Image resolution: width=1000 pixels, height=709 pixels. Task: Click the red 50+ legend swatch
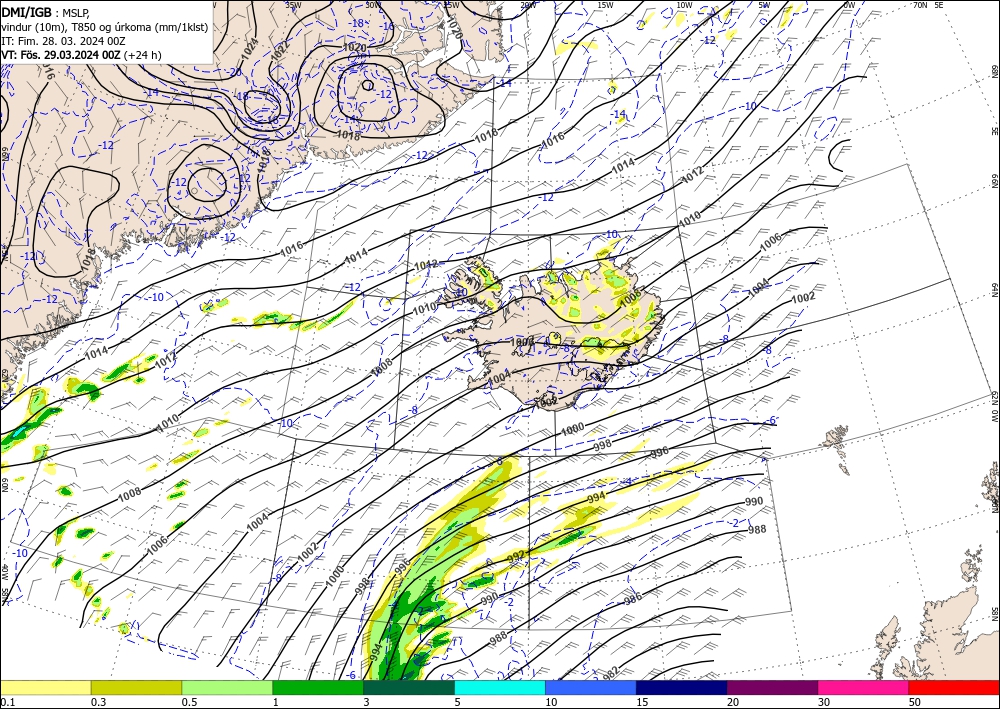tap(954, 687)
